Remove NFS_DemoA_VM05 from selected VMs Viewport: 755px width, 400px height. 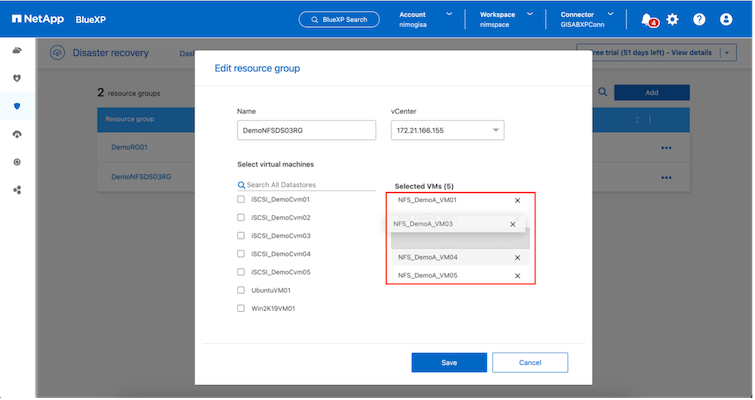click(517, 275)
